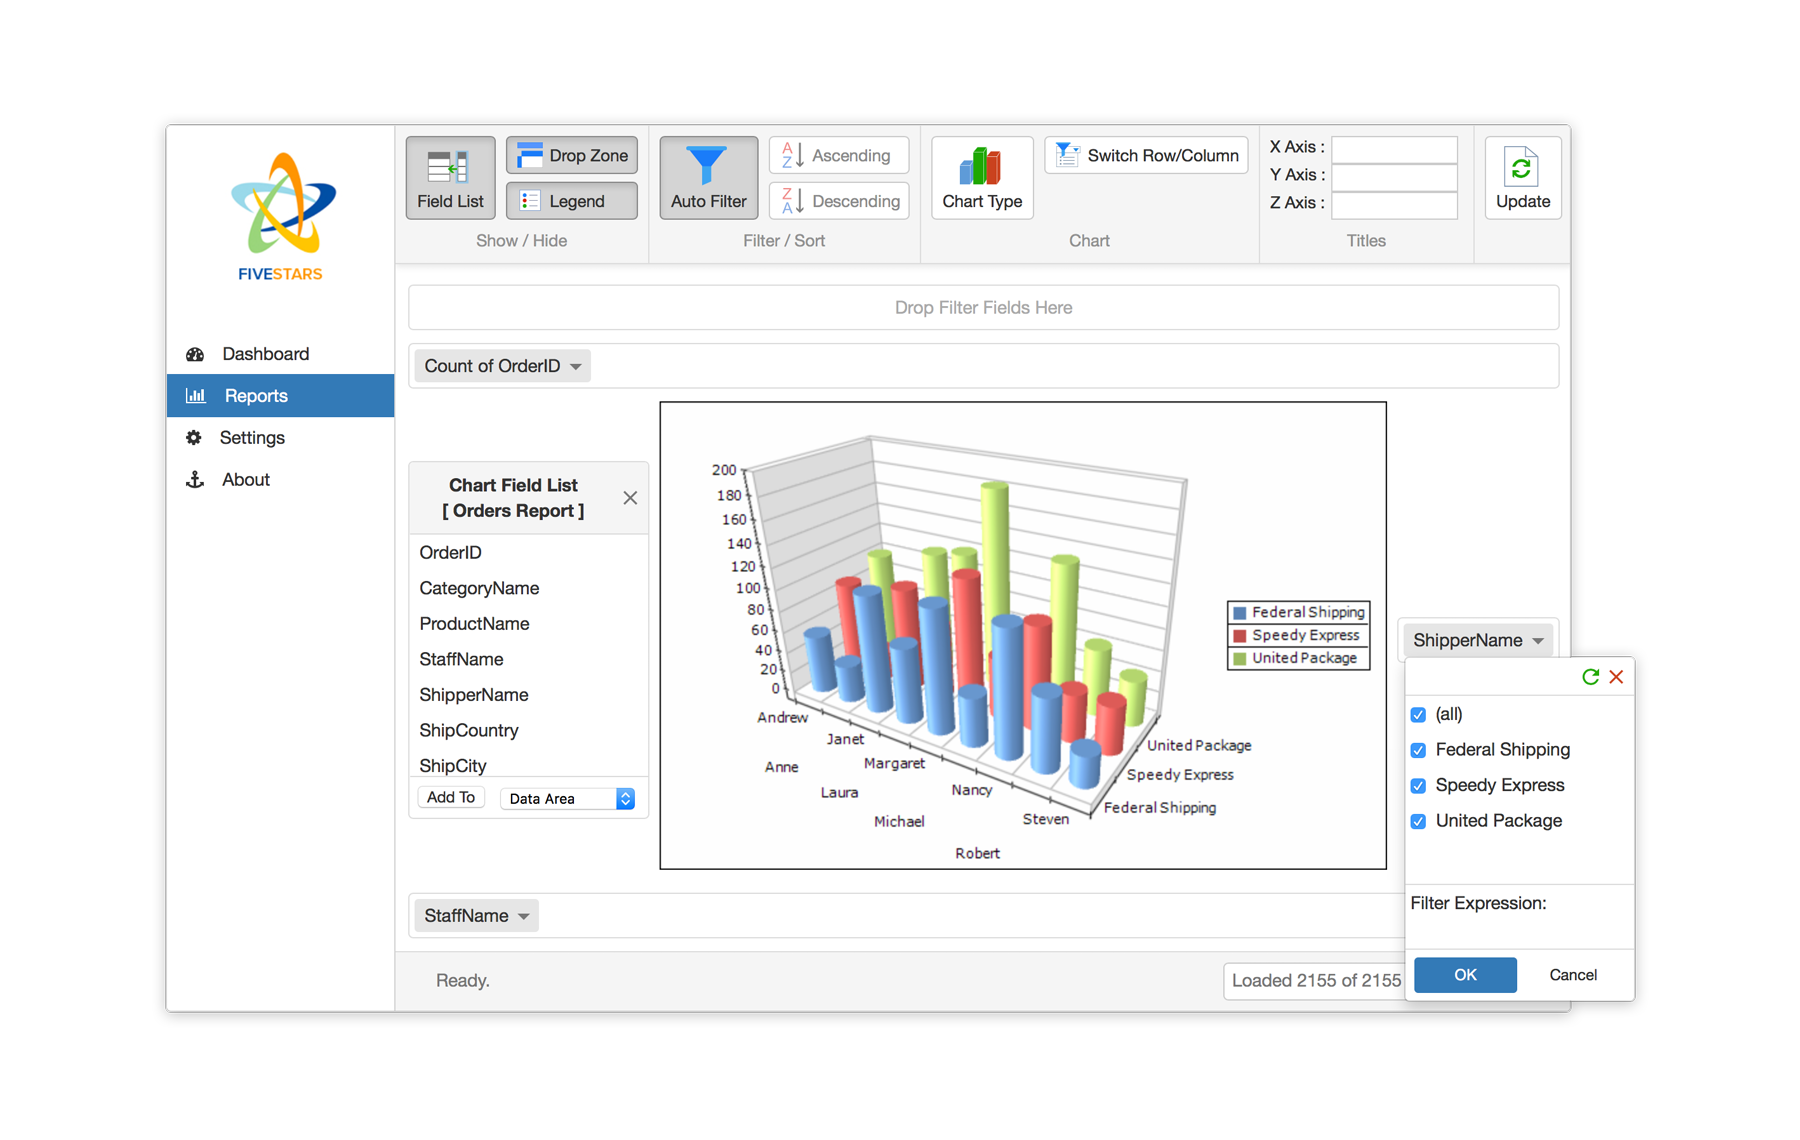Image resolution: width=1800 pixels, height=1140 pixels.
Task: Open the Data Area combo box
Action: 568,798
